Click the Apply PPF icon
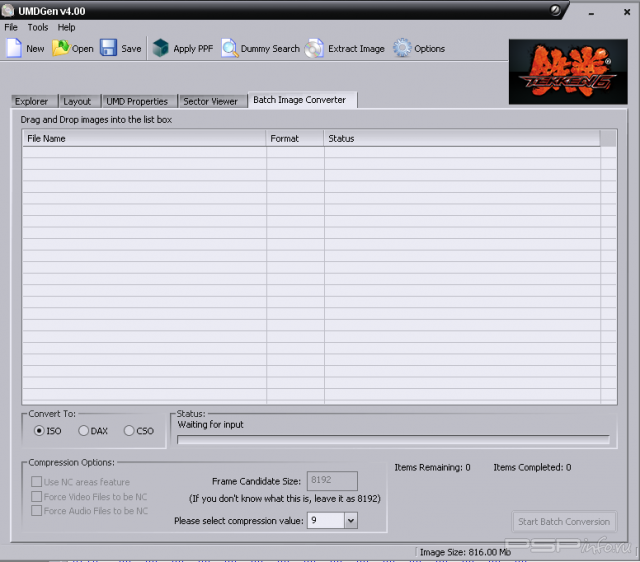Screen dimensions: 640x562 [161, 48]
